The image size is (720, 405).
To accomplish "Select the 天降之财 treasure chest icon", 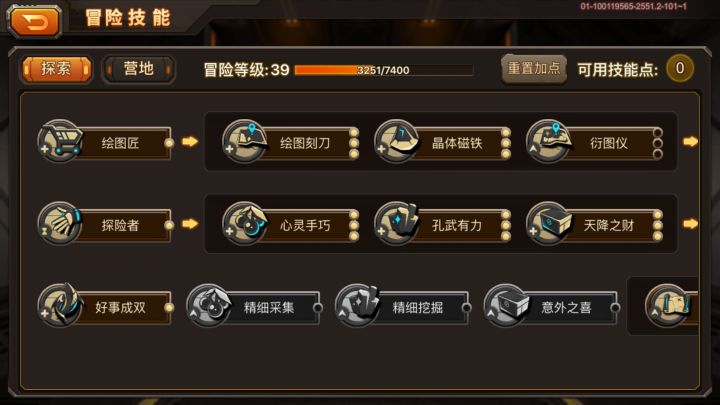I will (549, 223).
